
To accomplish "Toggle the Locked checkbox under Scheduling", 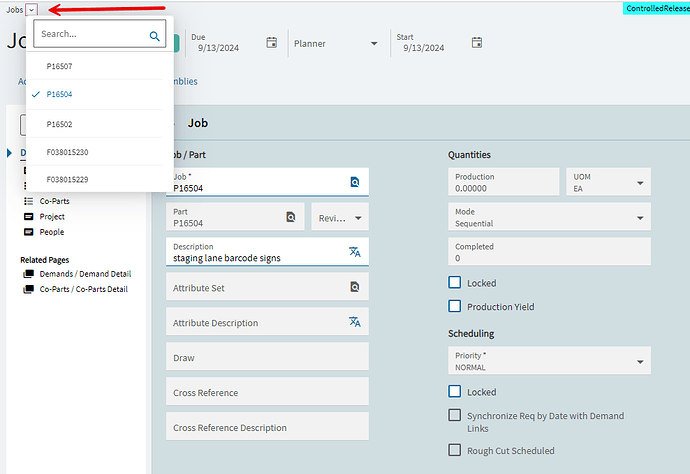I will pyautogui.click(x=455, y=391).
